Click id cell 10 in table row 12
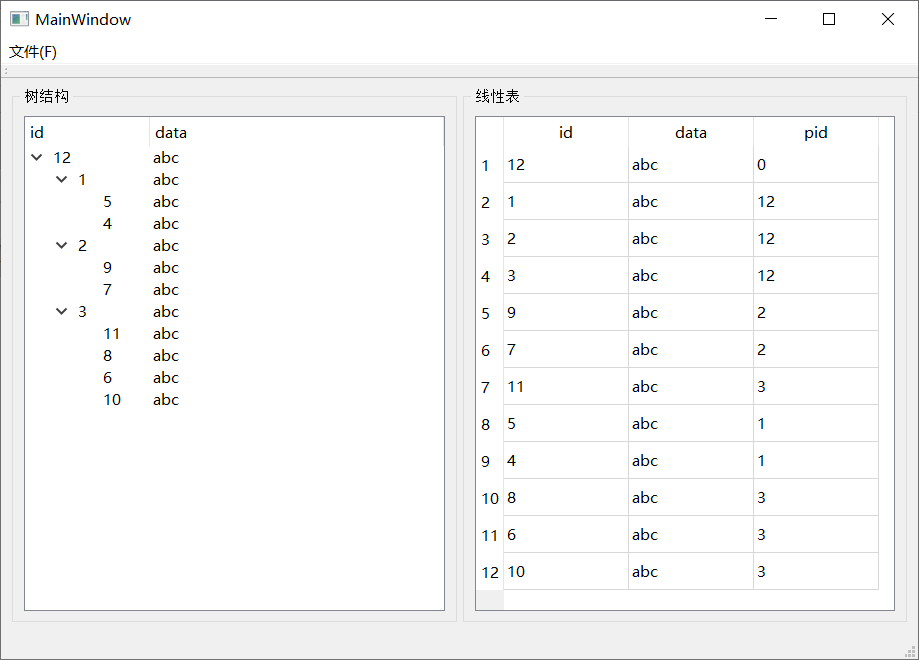919x660 pixels. click(566, 571)
